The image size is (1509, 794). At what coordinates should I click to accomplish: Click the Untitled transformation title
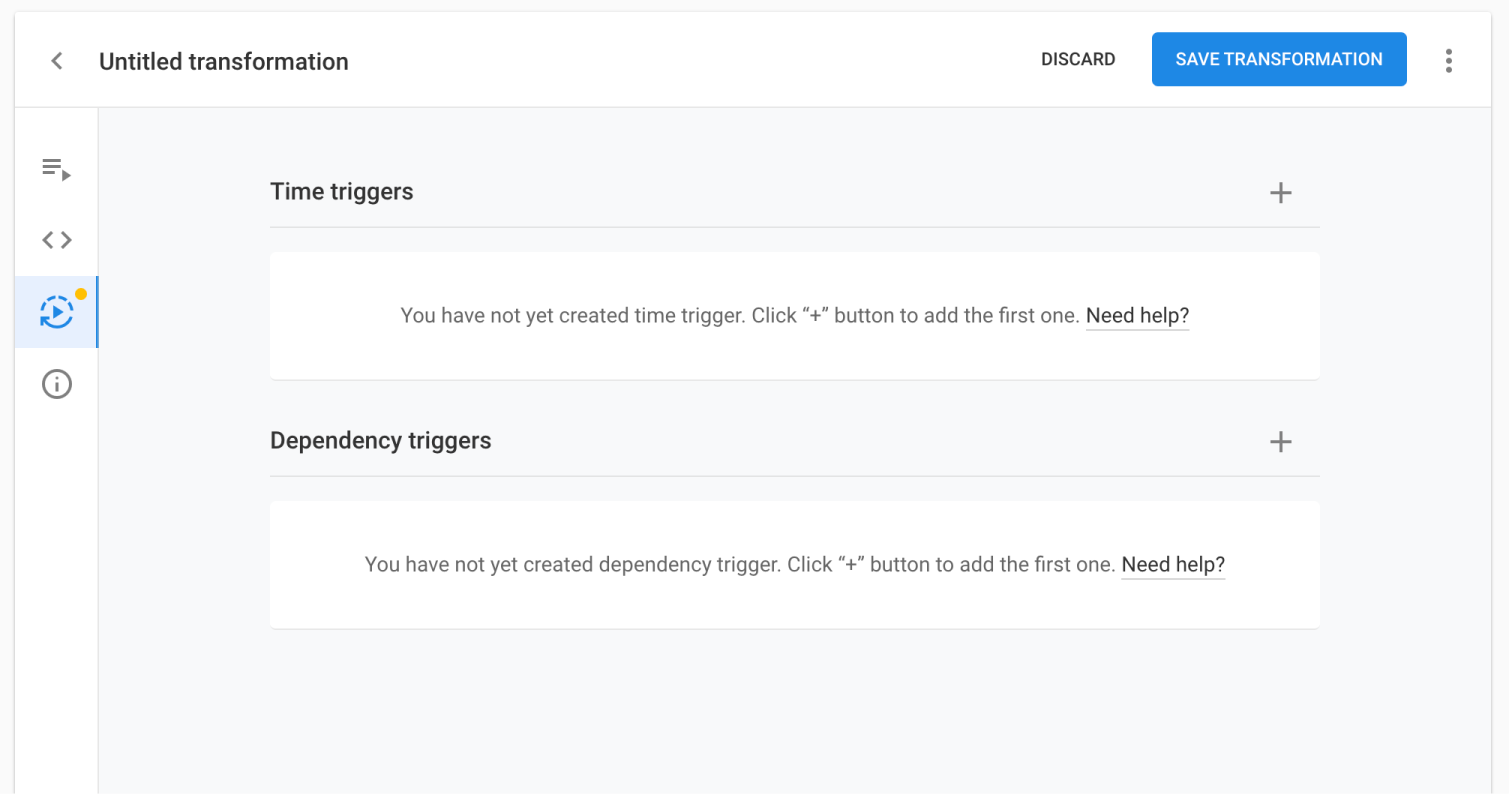(224, 62)
